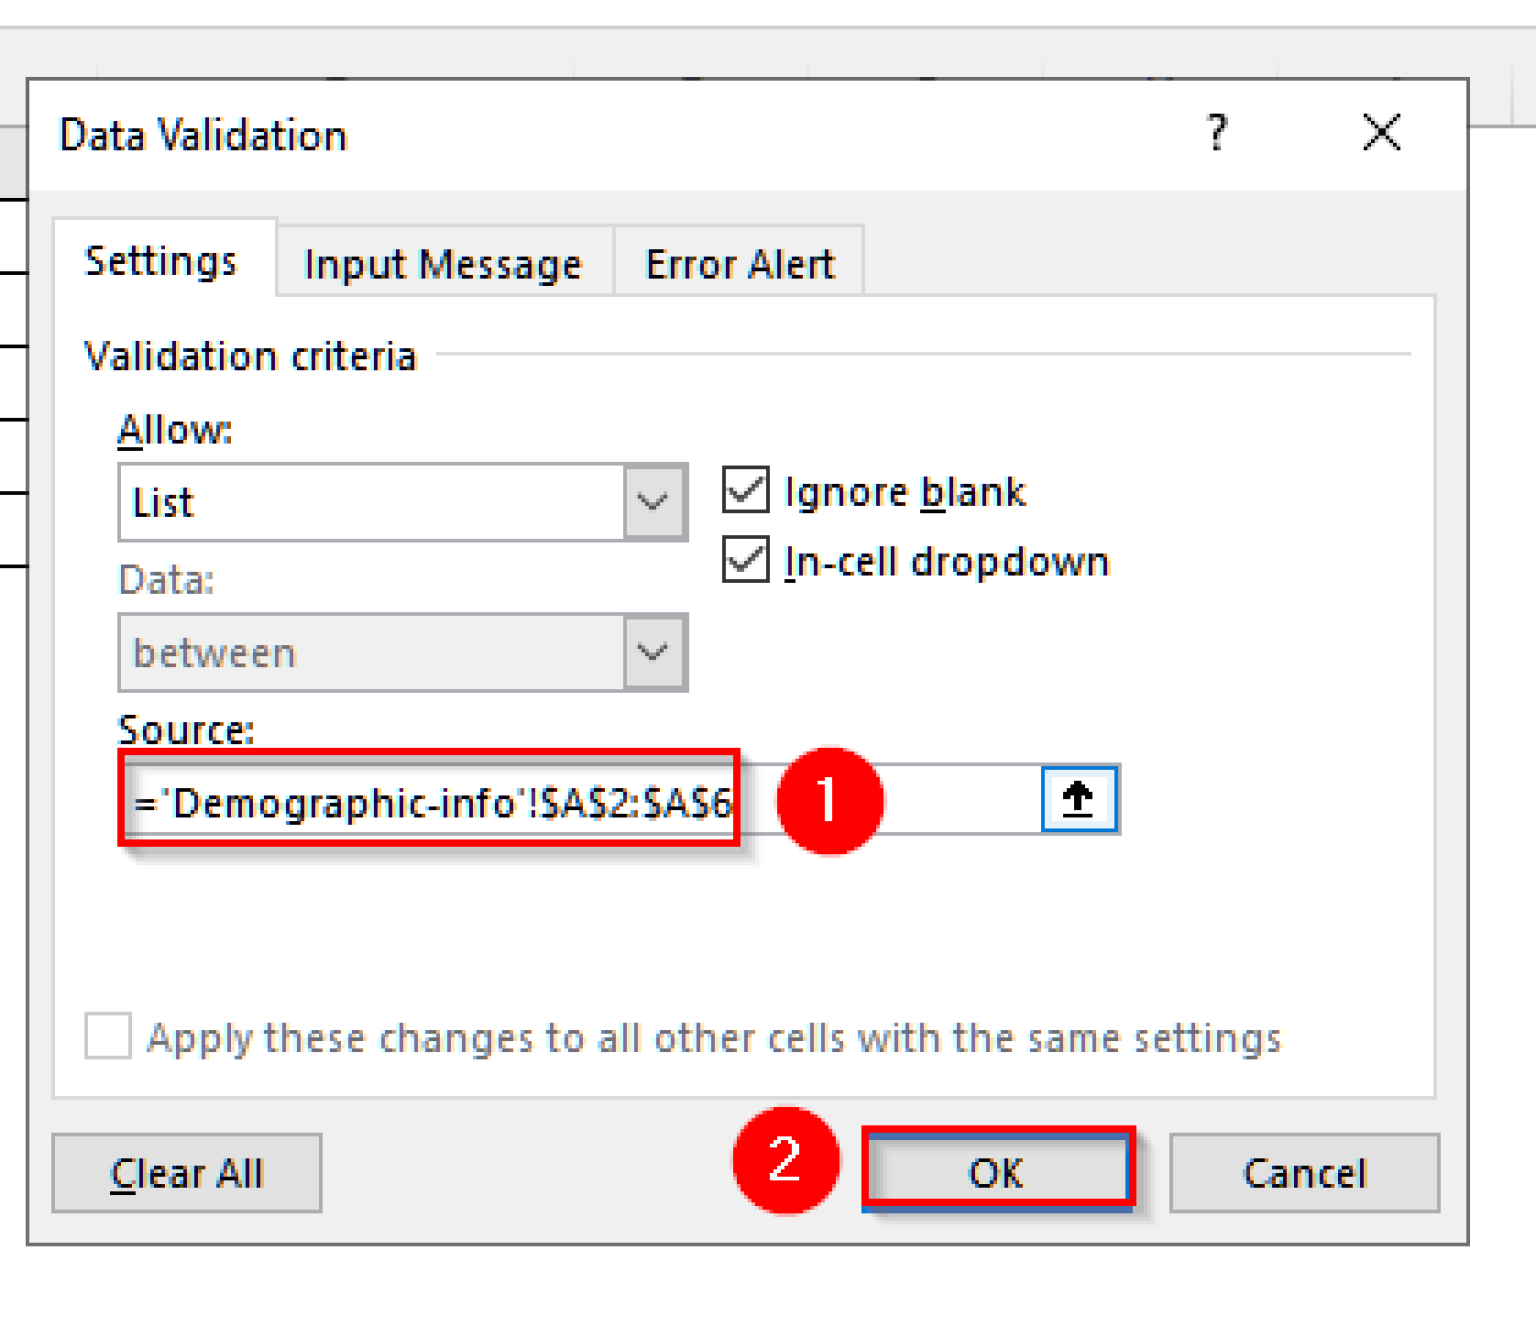Enable Apply these changes to all other cells
Screen dimensions: 1536x1338
tap(106, 1038)
